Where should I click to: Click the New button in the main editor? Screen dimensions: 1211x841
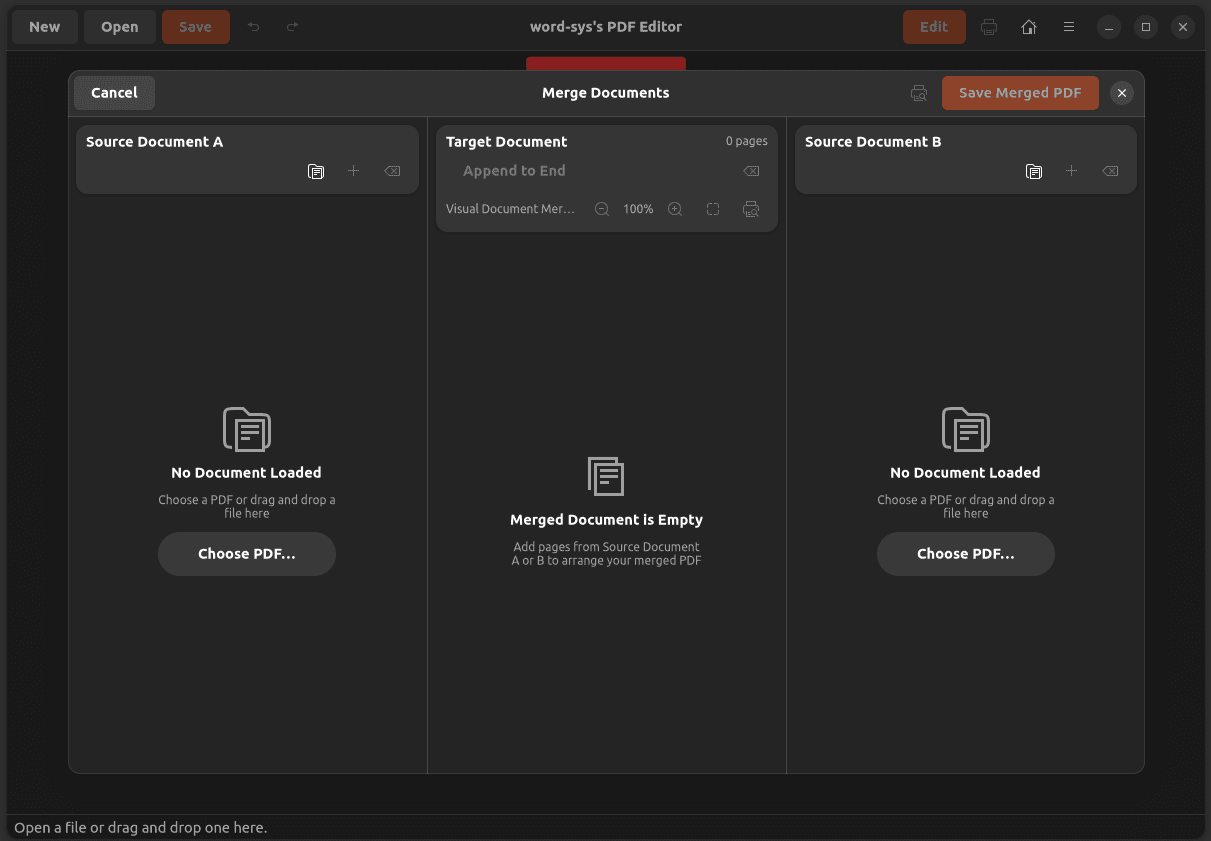tap(44, 27)
